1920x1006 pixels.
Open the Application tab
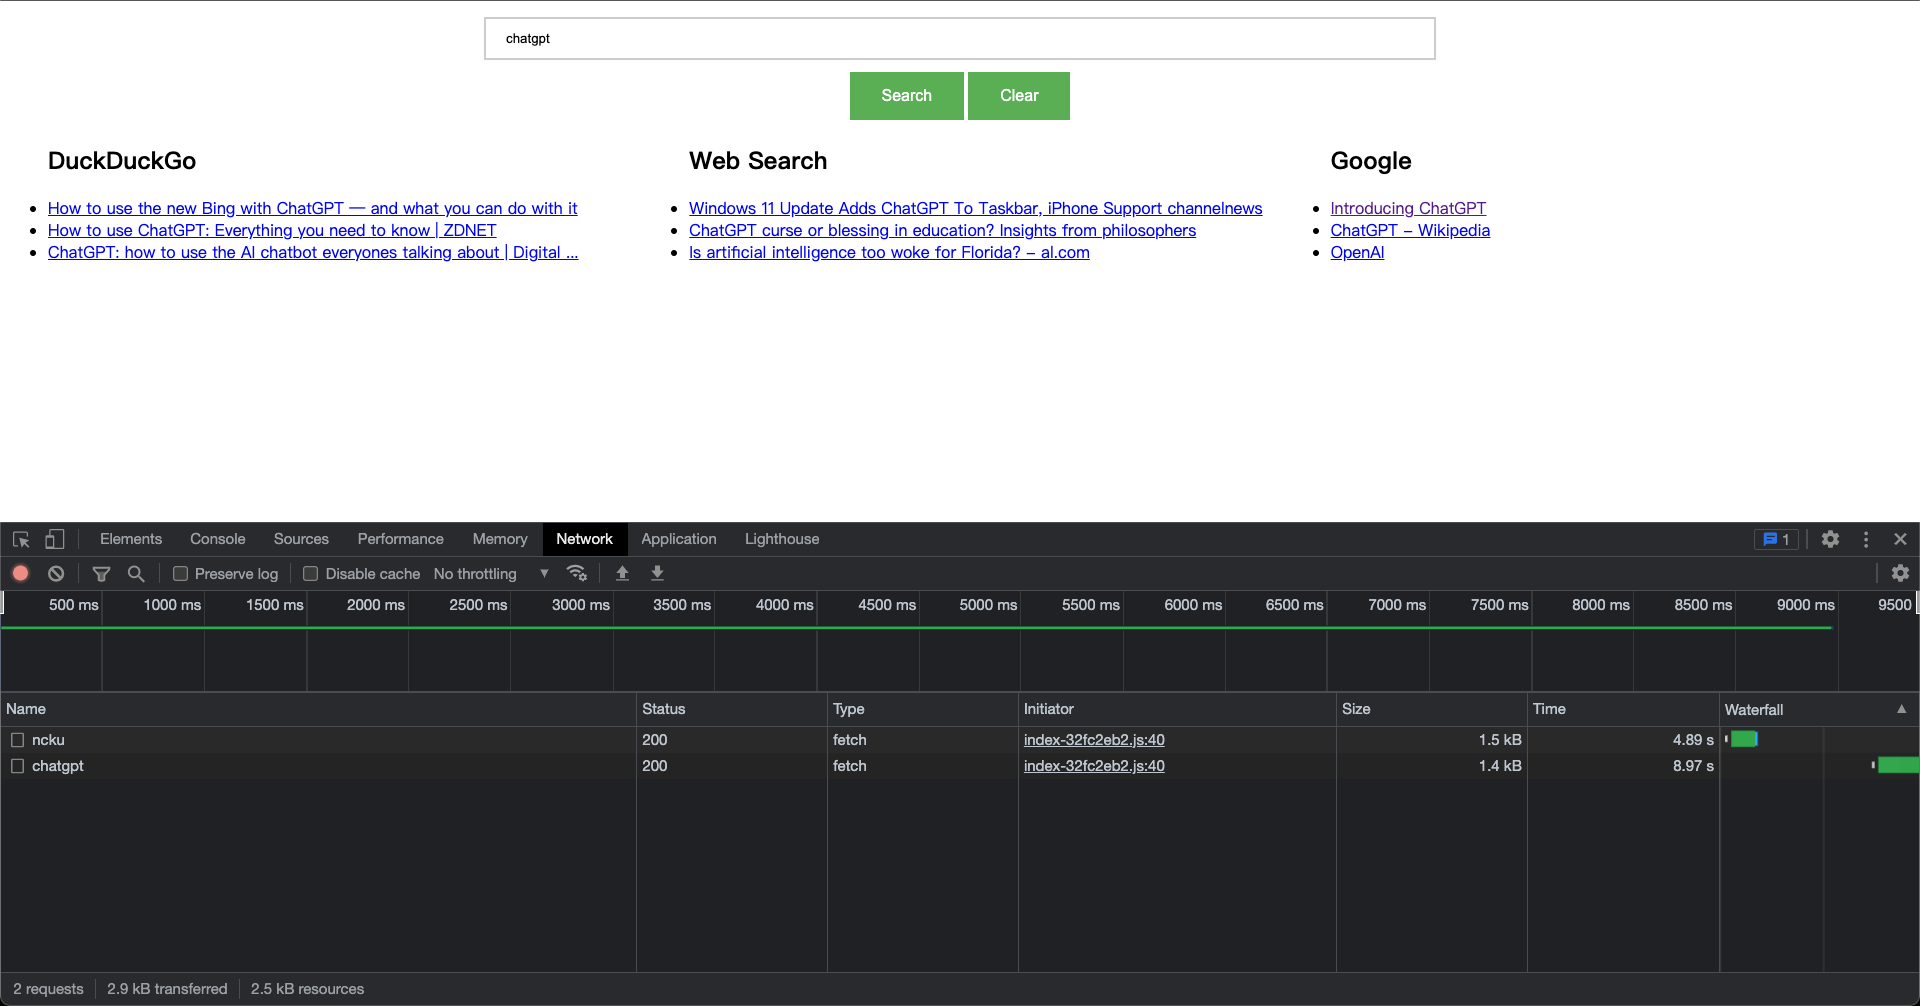(x=679, y=539)
